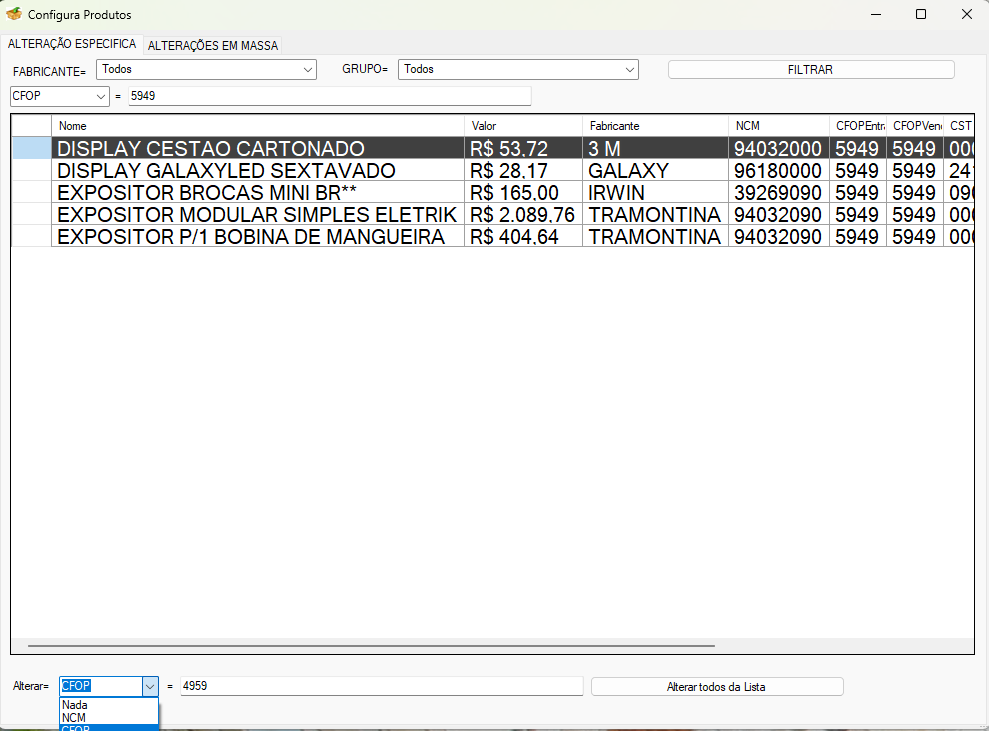Screen dimensions: 989x731
Task: Click the value cell R$ 53,72
Action: (x=523, y=148)
